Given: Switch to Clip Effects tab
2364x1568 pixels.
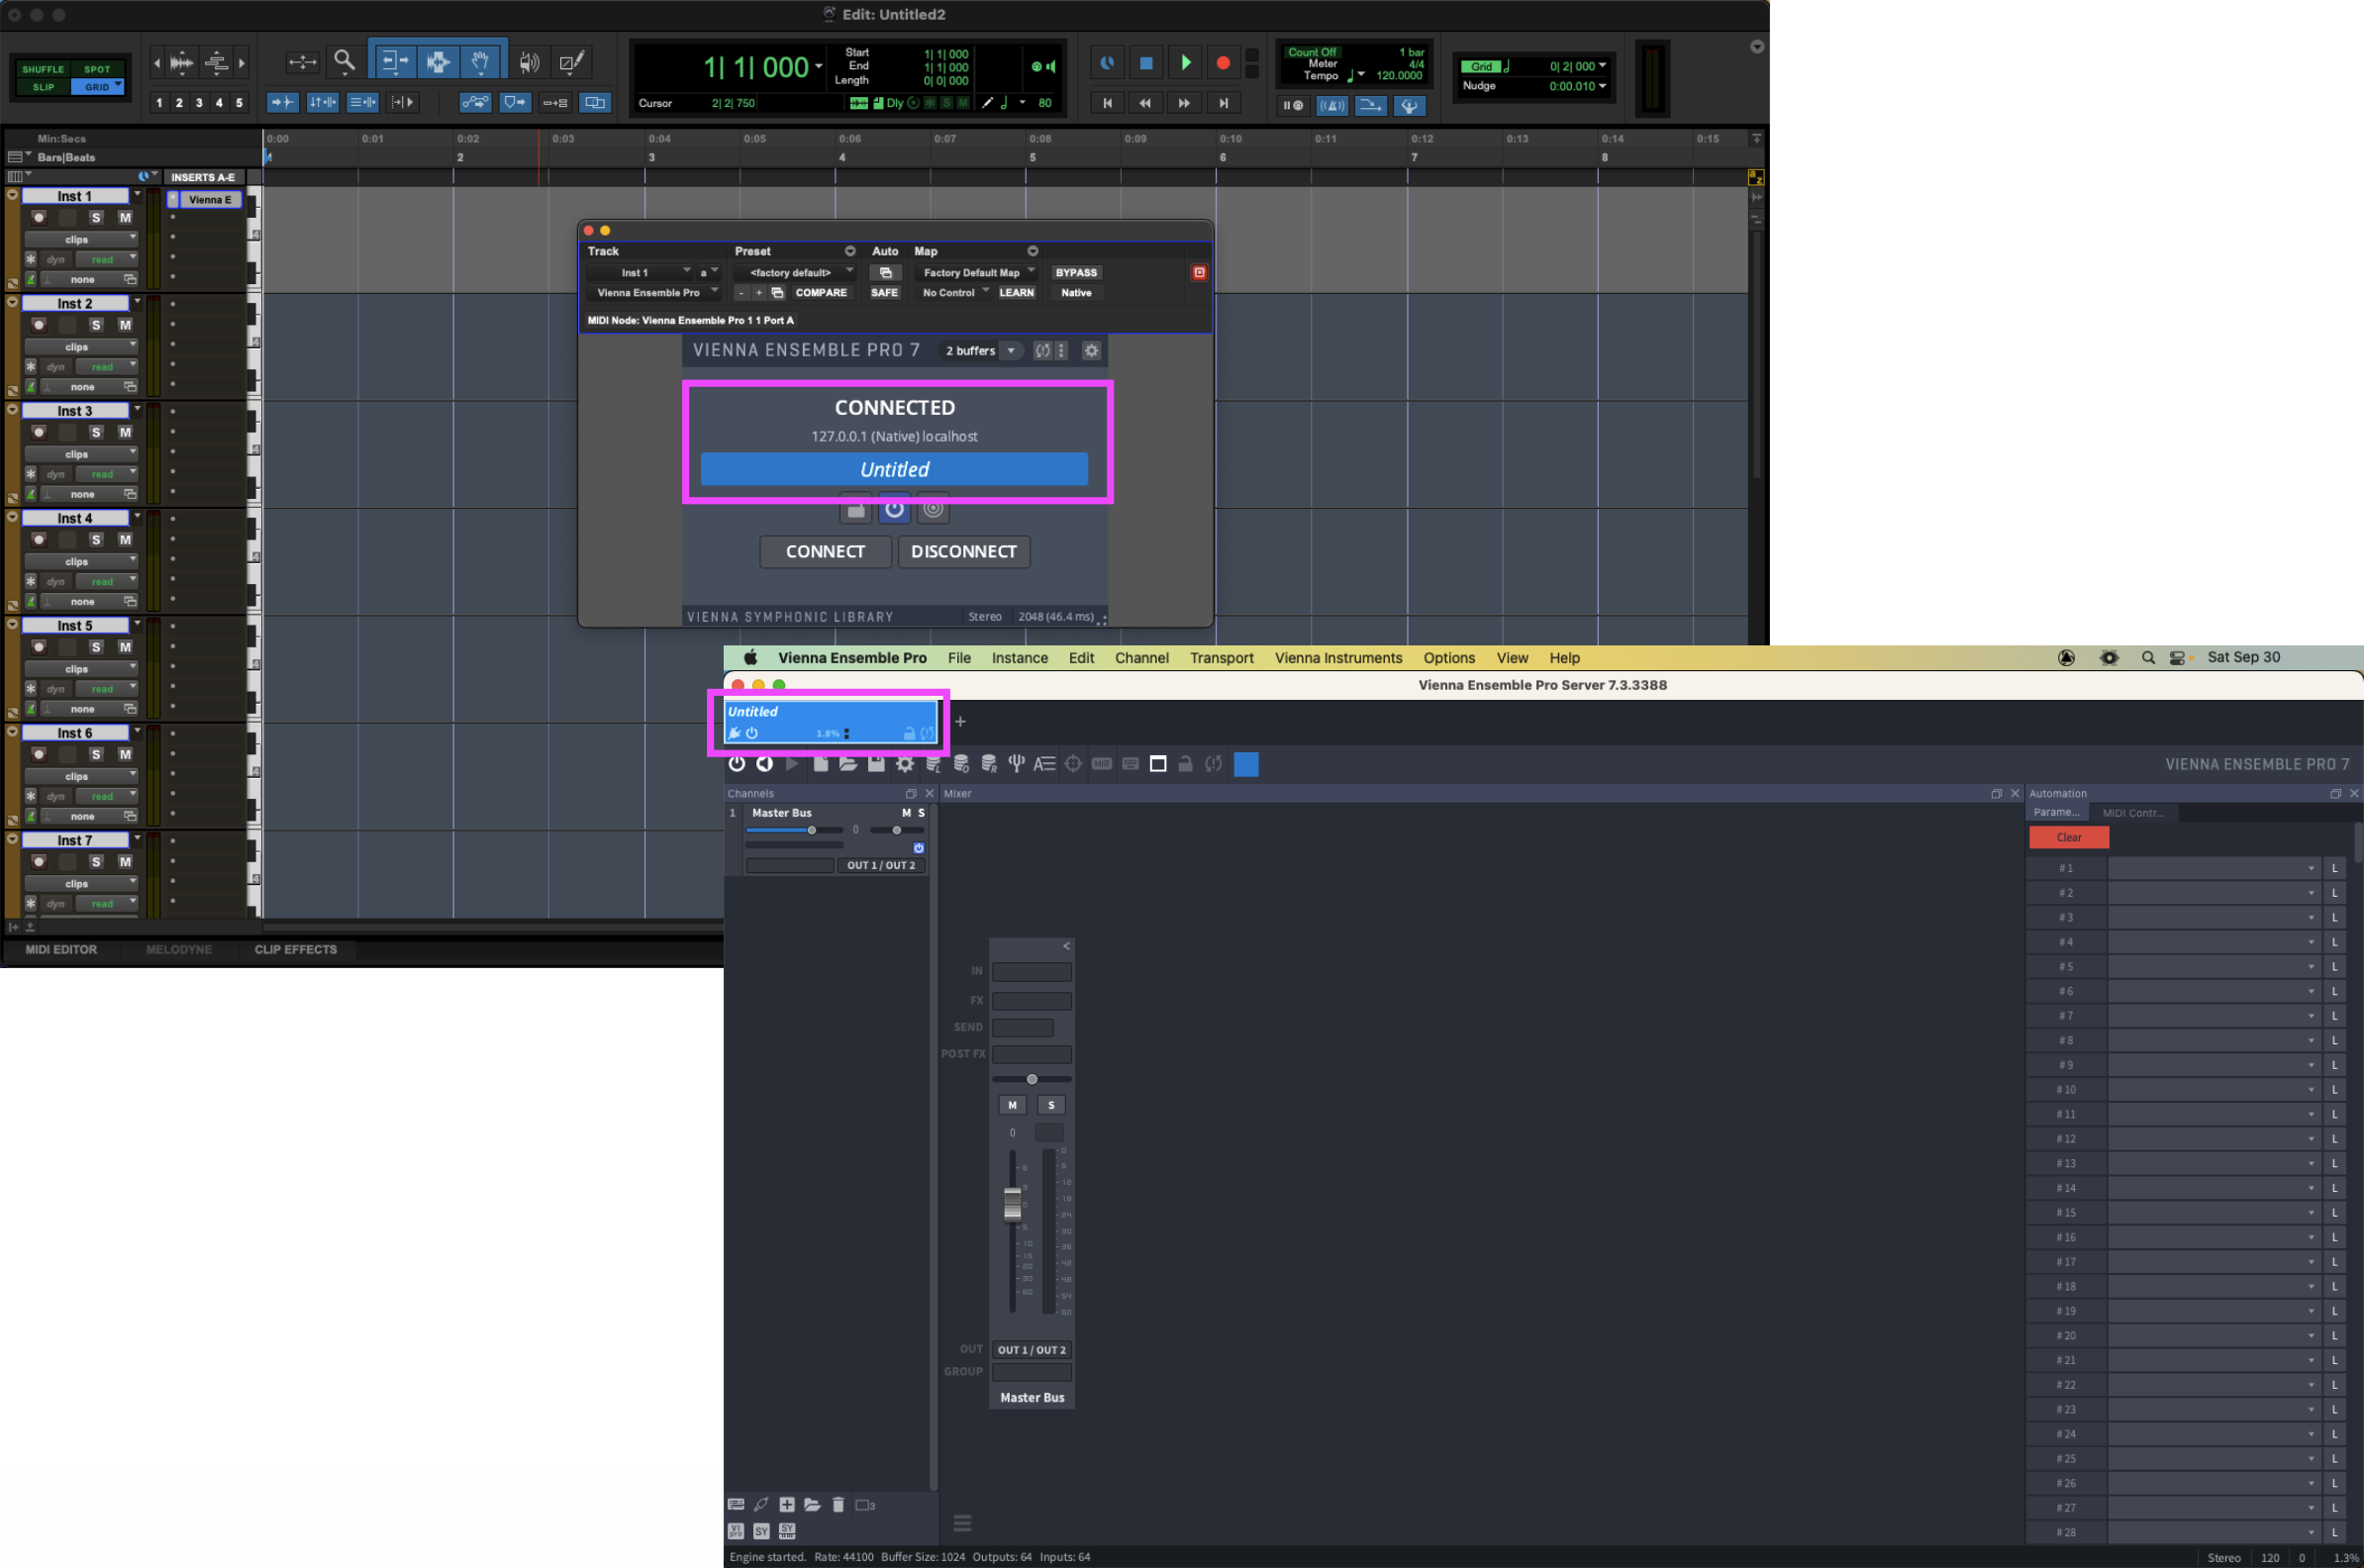Looking at the screenshot, I should (295, 950).
